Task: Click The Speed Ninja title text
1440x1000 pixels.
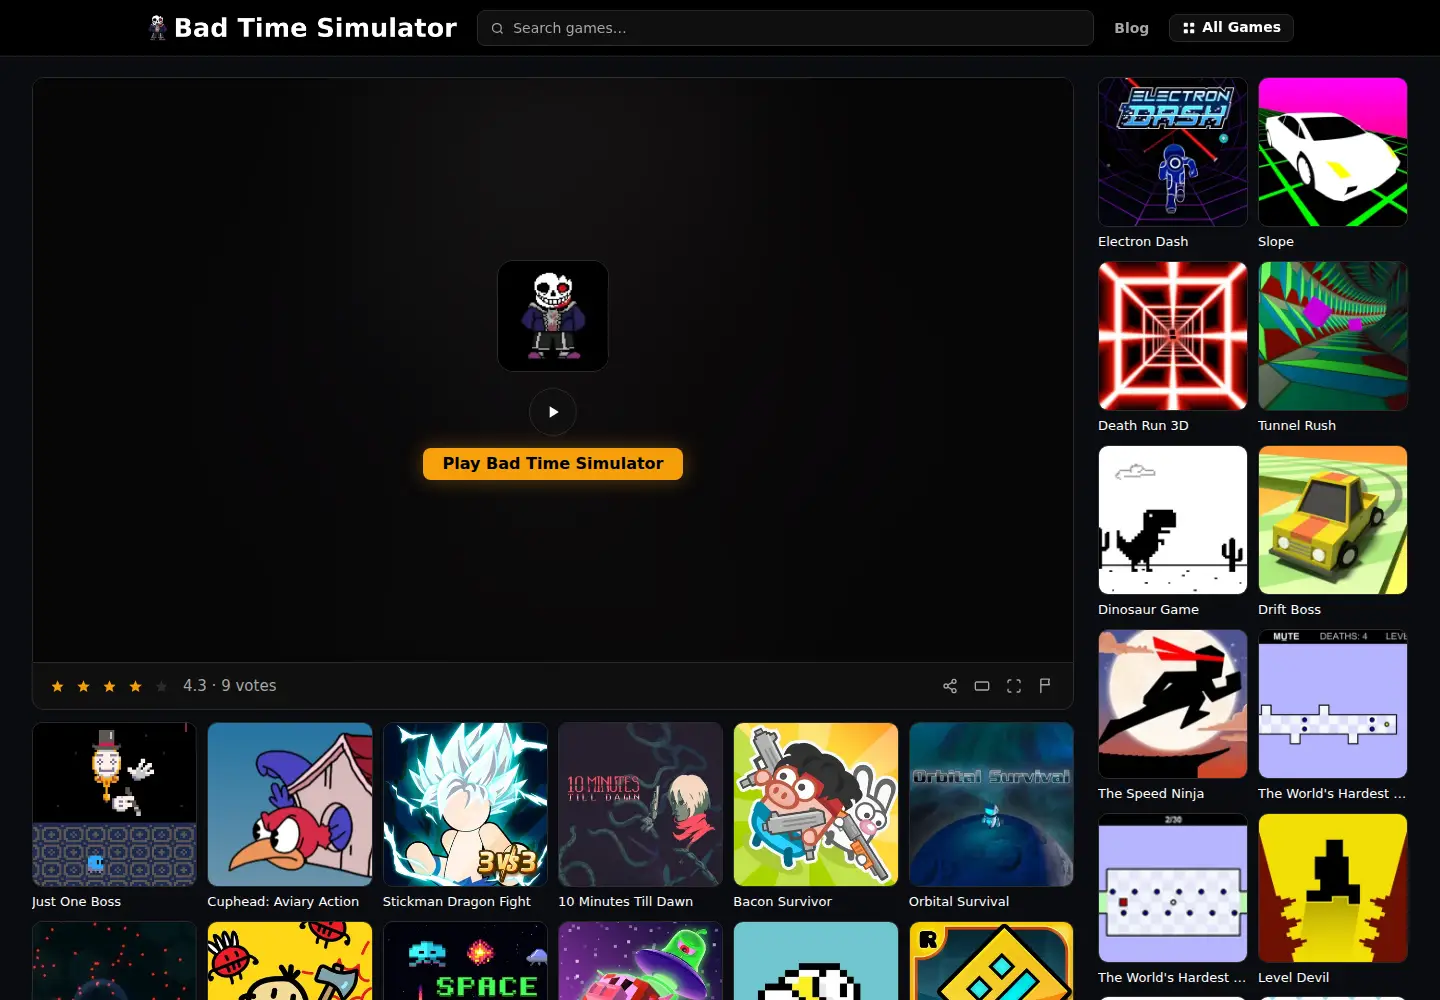Action: tap(1151, 794)
